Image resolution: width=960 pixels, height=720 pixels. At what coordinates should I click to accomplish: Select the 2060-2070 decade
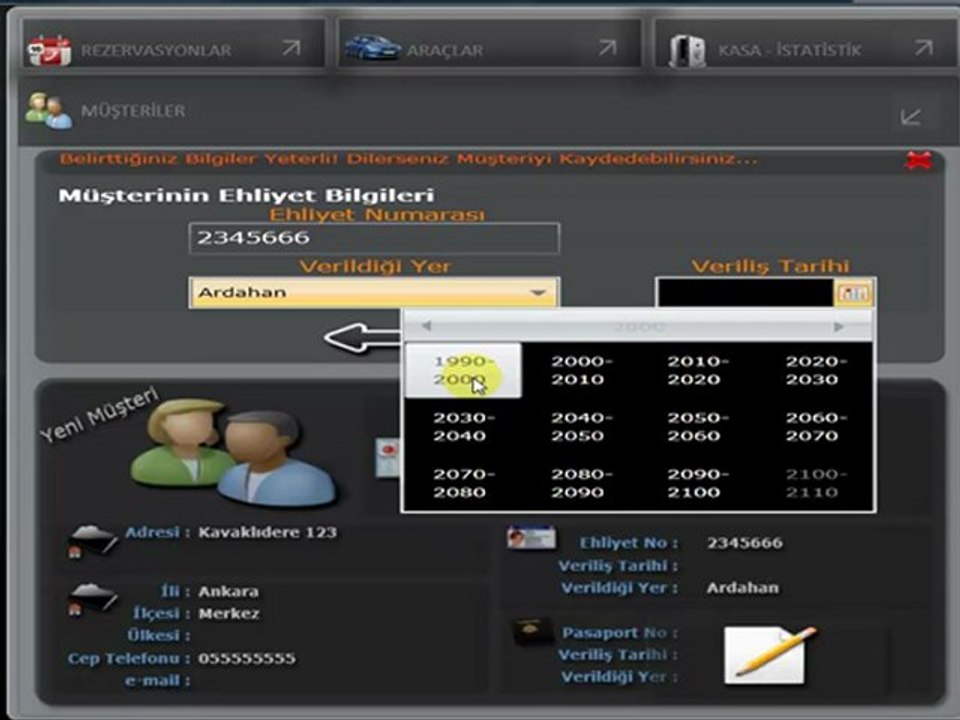coord(816,427)
